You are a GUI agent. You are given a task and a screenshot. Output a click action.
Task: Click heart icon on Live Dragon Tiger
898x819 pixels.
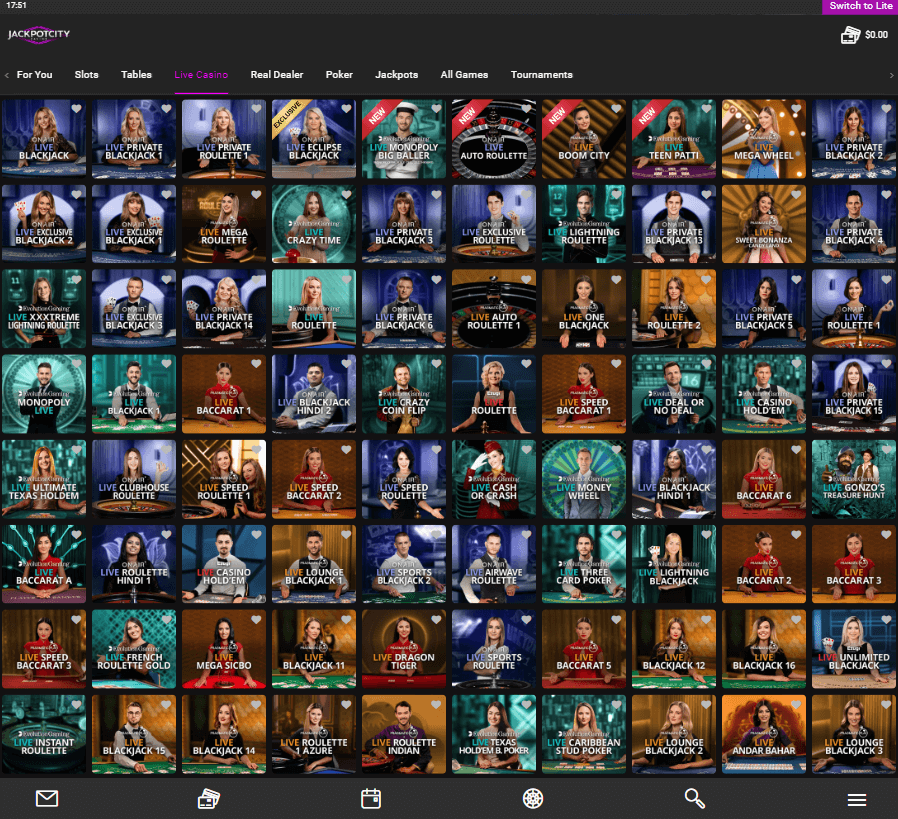(436, 620)
